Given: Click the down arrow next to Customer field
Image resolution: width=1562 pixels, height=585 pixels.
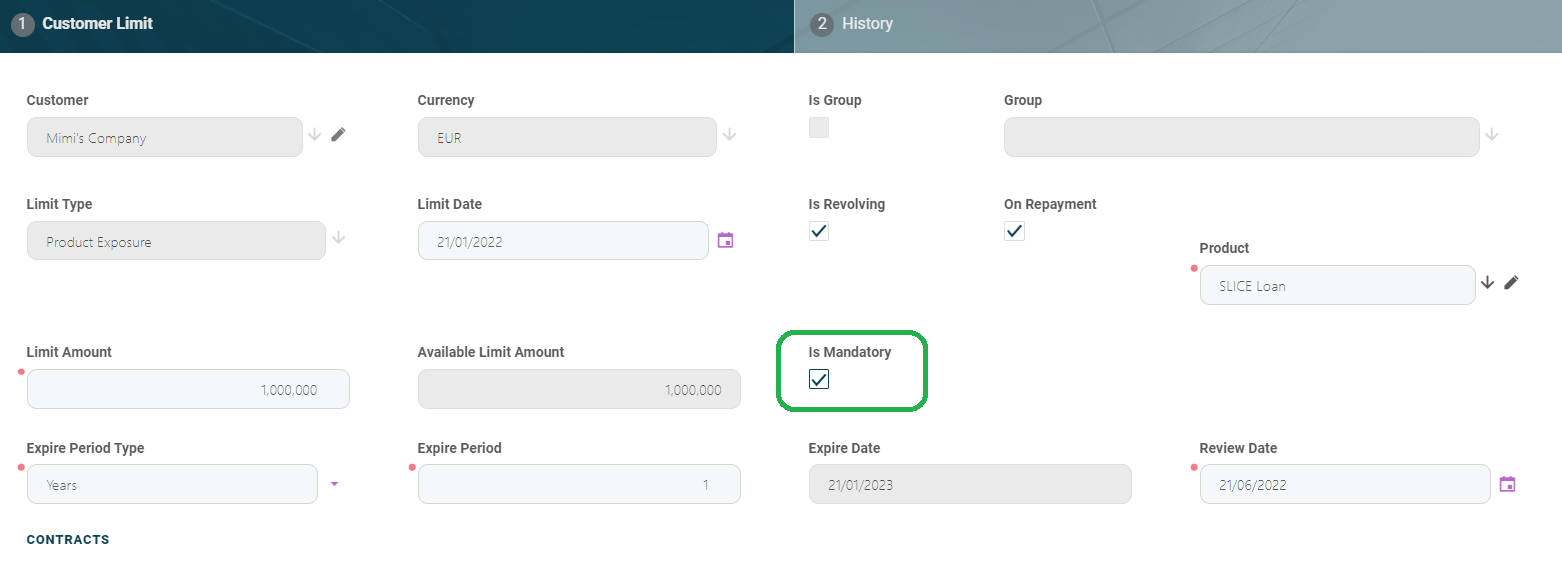Looking at the screenshot, I should click(x=315, y=134).
